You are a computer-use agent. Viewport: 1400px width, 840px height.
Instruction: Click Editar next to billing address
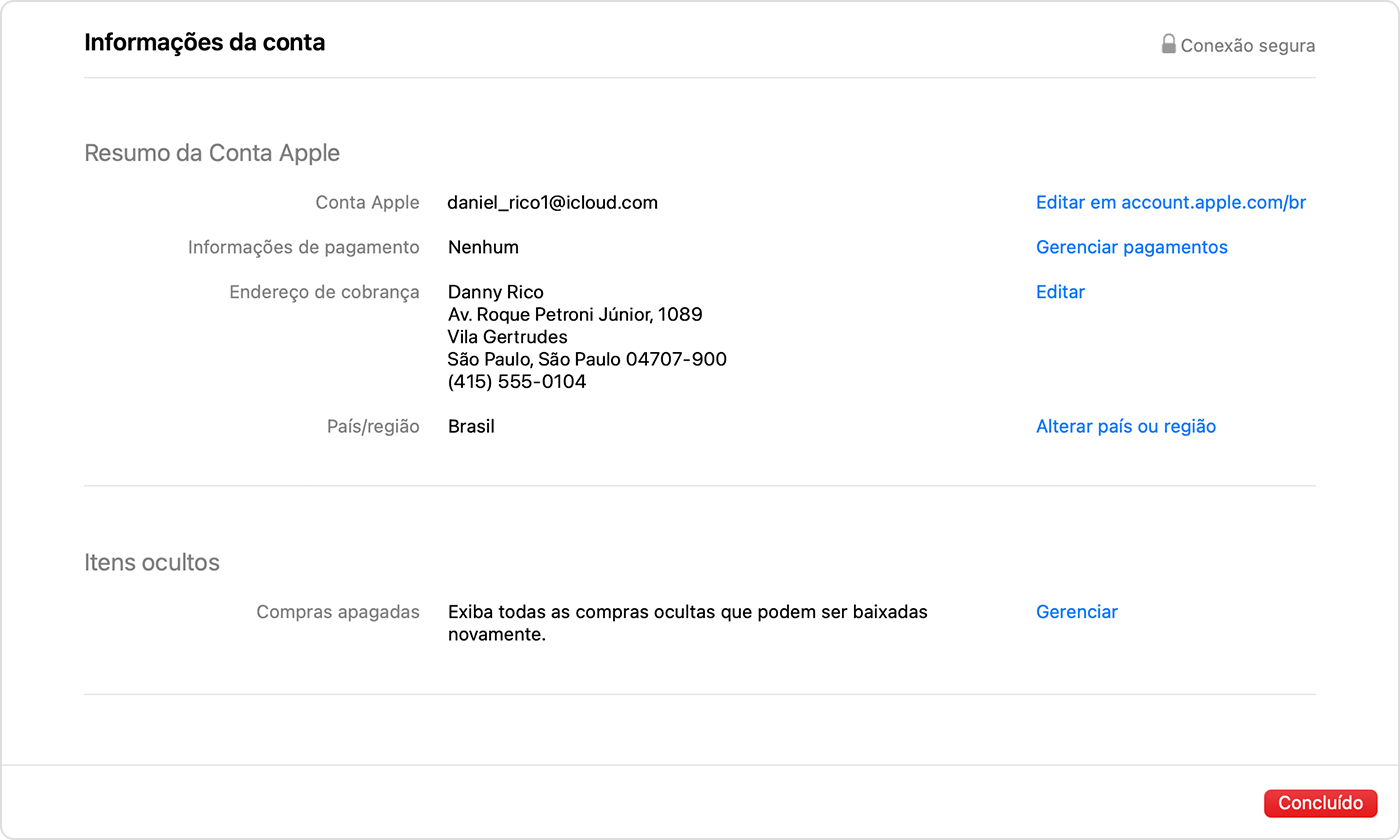click(1060, 292)
